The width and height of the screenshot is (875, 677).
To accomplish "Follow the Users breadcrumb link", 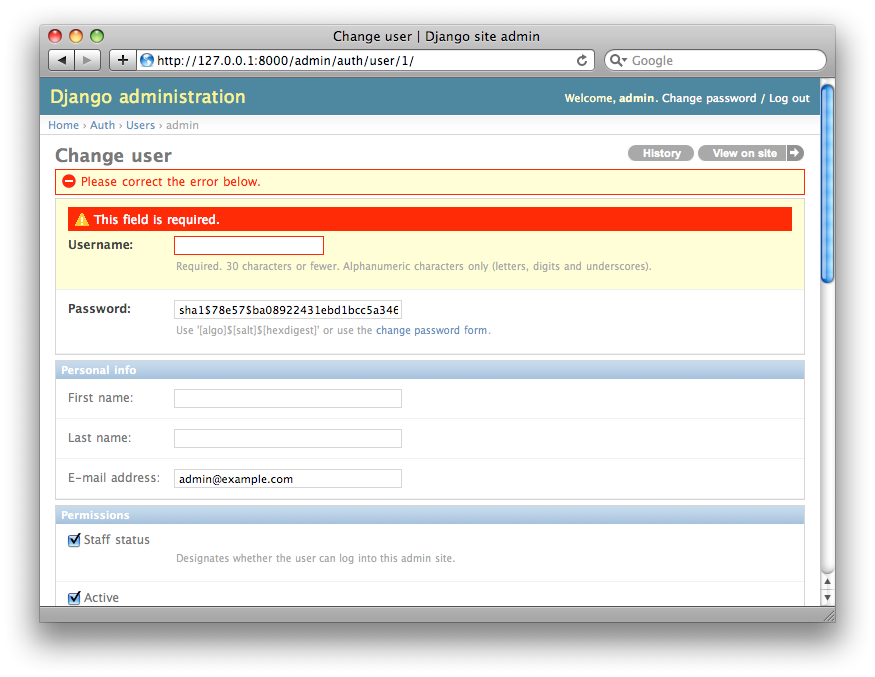I will (x=140, y=125).
